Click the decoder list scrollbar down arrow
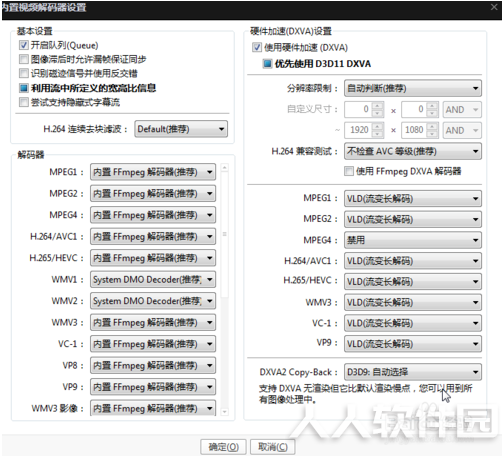The image size is (503, 456). point(225,412)
